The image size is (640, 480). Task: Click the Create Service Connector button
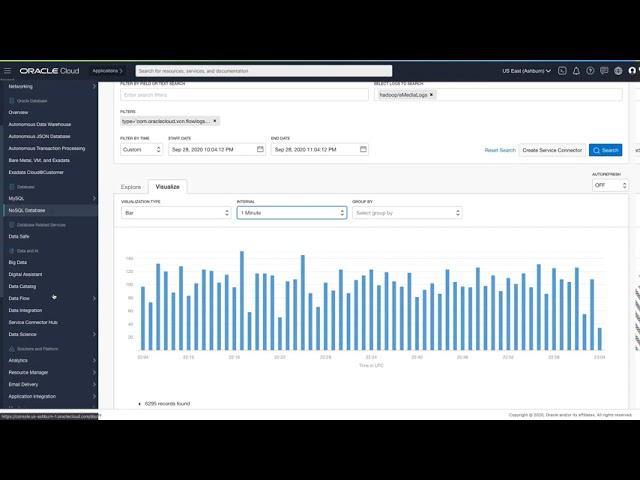[x=552, y=150]
